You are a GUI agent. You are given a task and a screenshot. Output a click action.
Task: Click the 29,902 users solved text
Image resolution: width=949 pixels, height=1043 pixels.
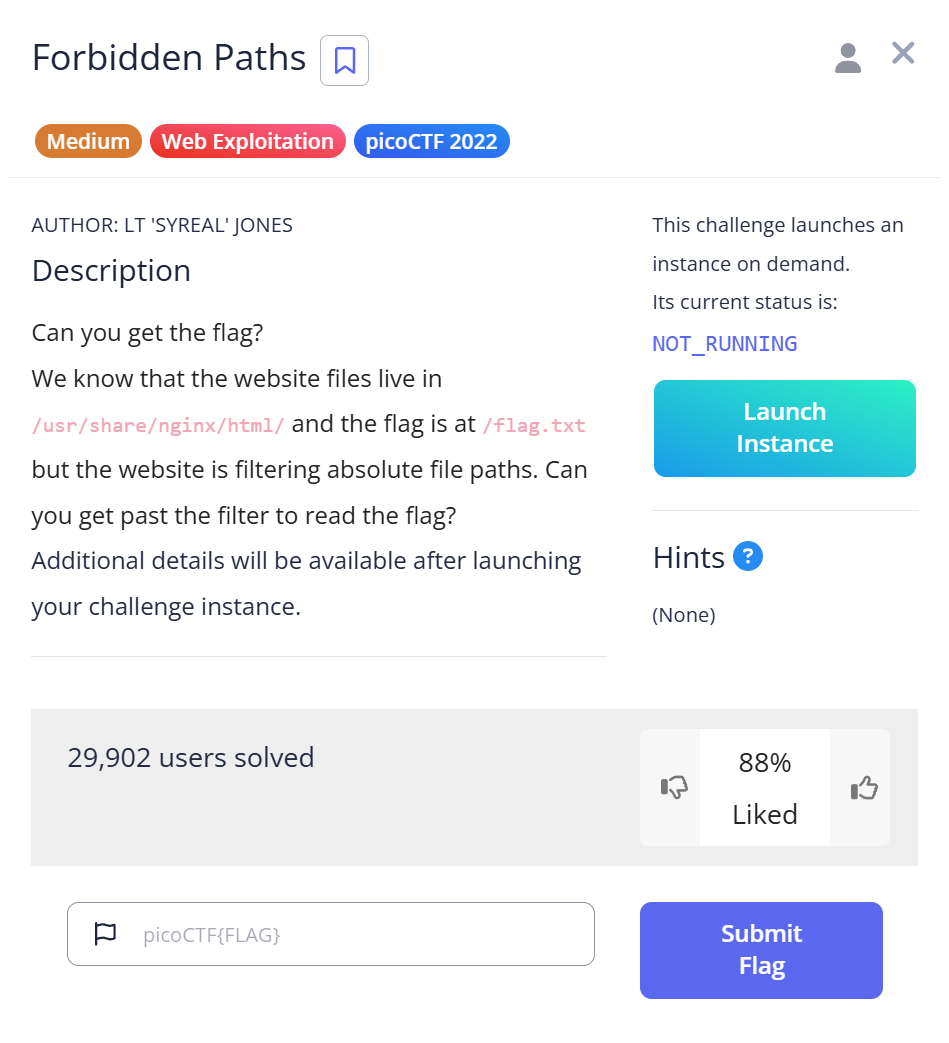tap(191, 758)
